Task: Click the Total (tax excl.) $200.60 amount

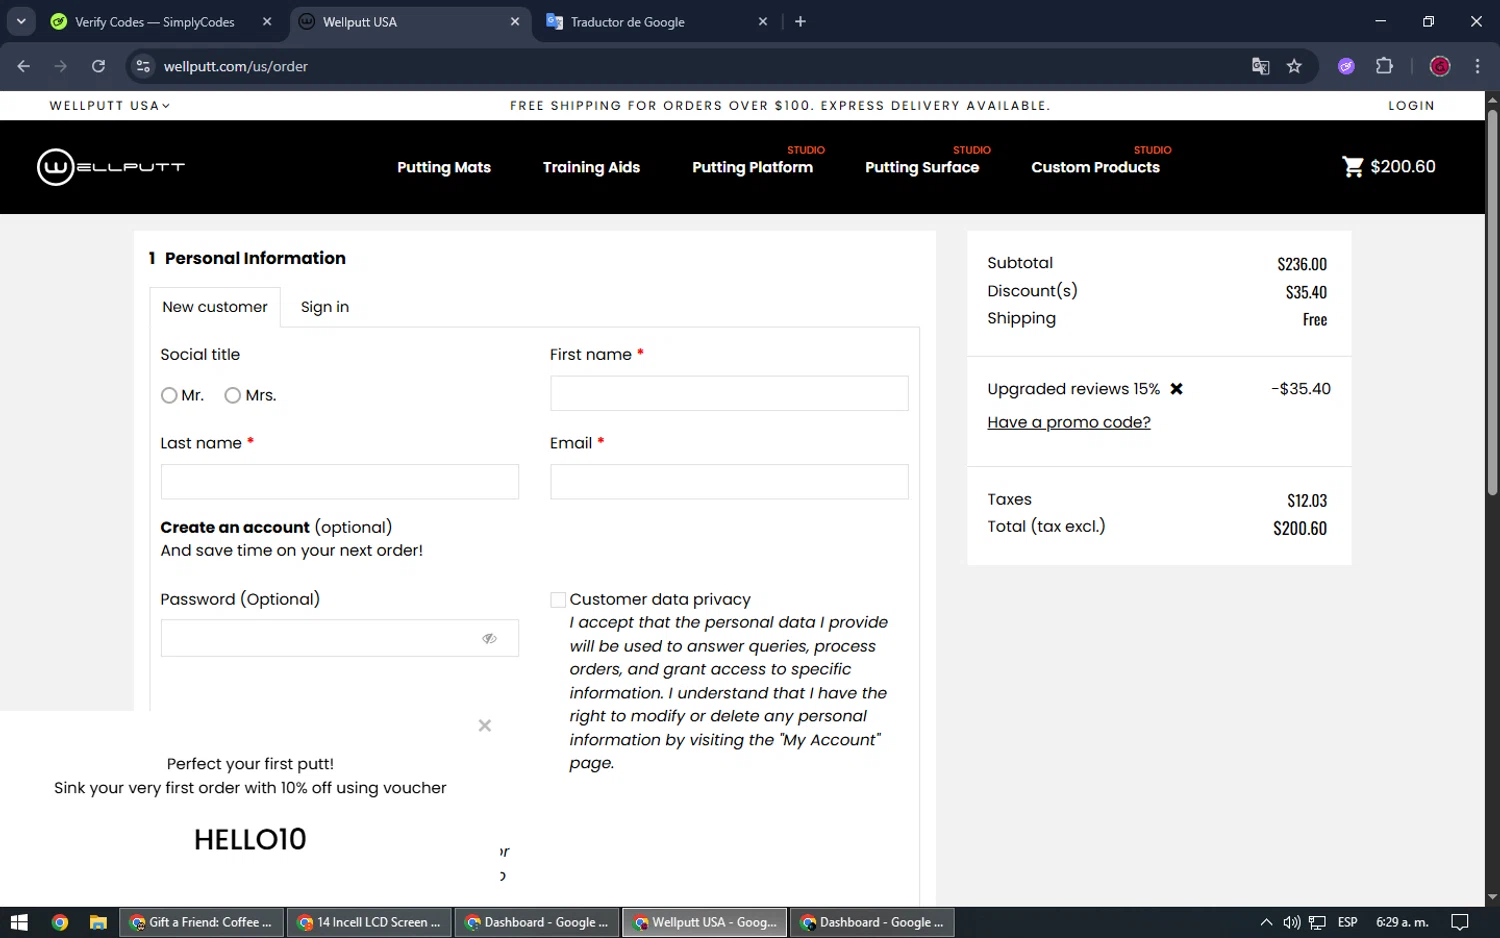Action: click(x=1300, y=528)
